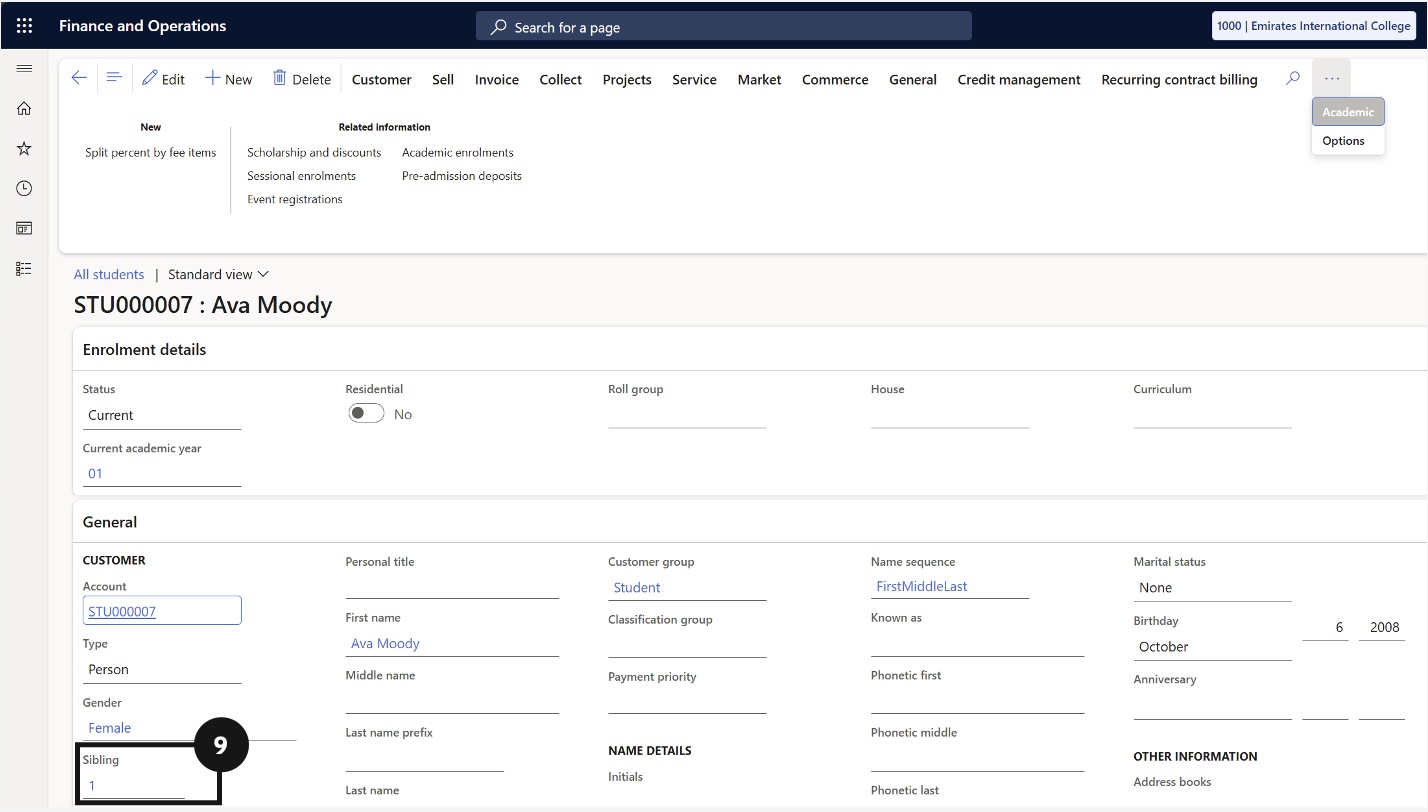Click the Roll group field
Image resolution: width=1428 pixels, height=812 pixels.
(x=687, y=415)
